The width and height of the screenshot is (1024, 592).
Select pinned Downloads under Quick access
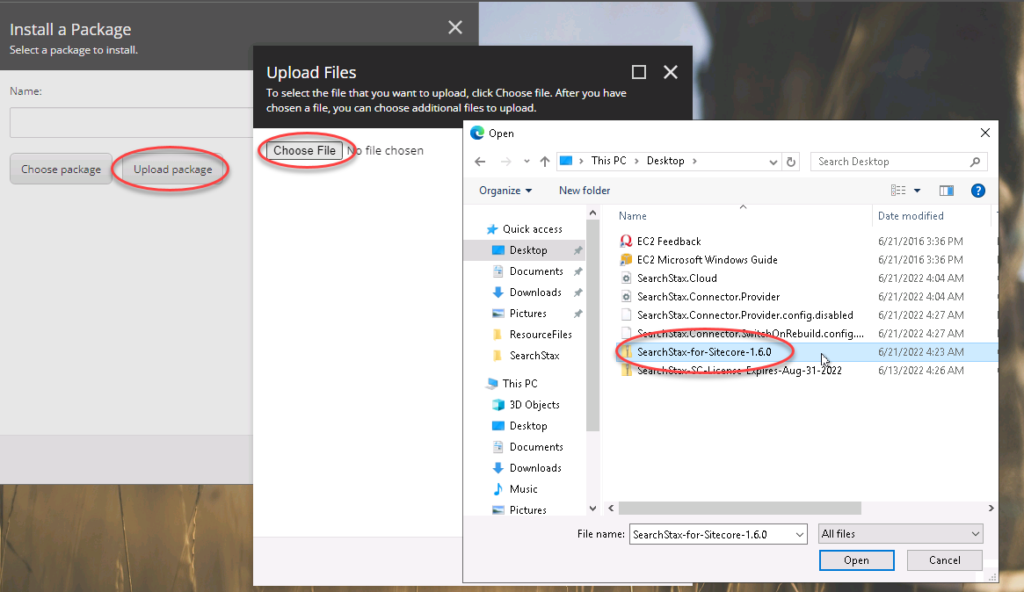526,292
